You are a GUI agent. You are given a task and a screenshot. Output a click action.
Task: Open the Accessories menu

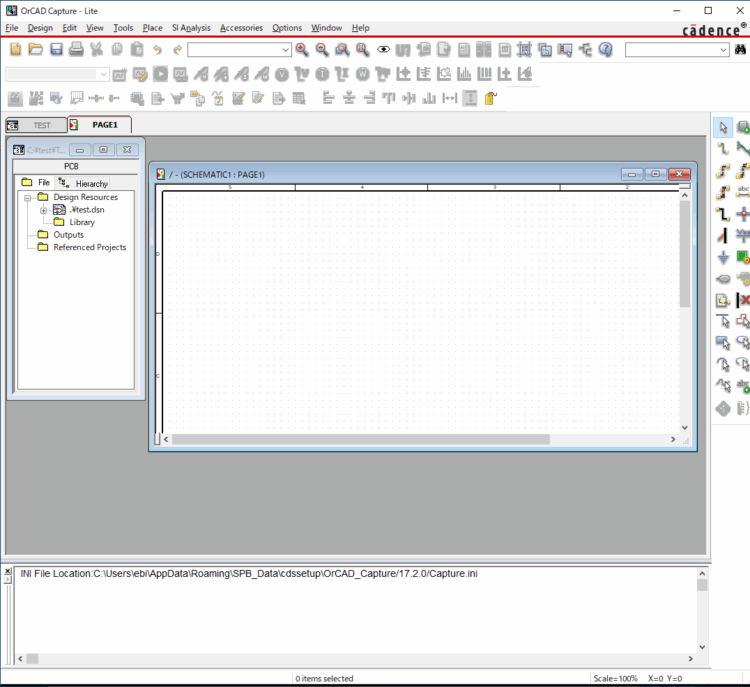tap(241, 28)
